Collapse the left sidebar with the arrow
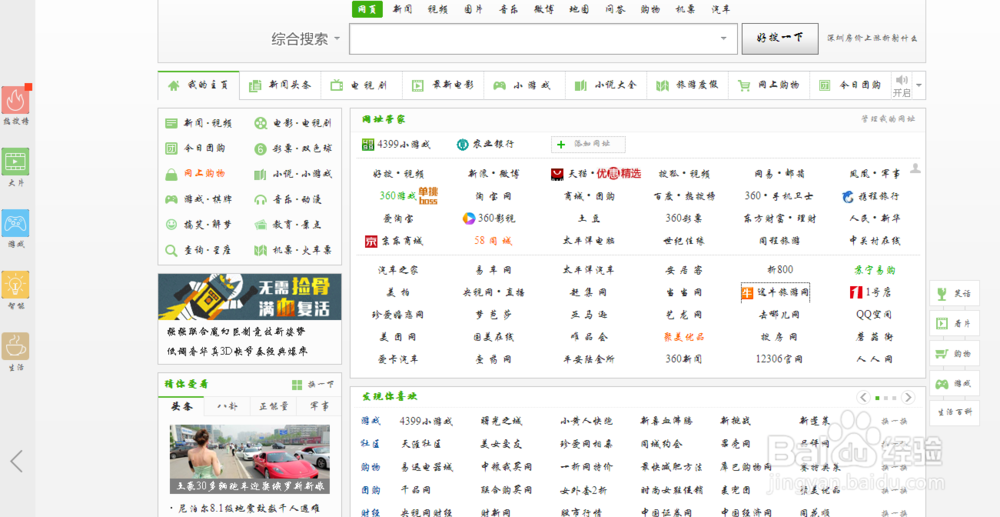 pyautogui.click(x=17, y=460)
